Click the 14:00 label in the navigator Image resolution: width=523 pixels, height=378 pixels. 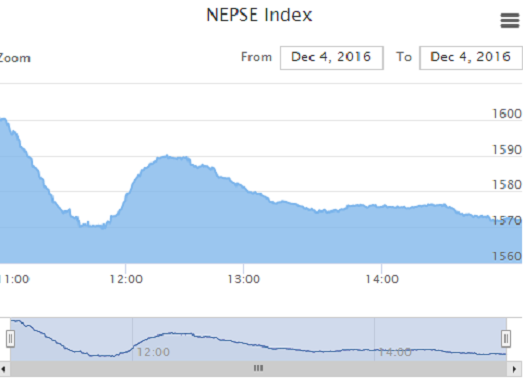pos(395,352)
